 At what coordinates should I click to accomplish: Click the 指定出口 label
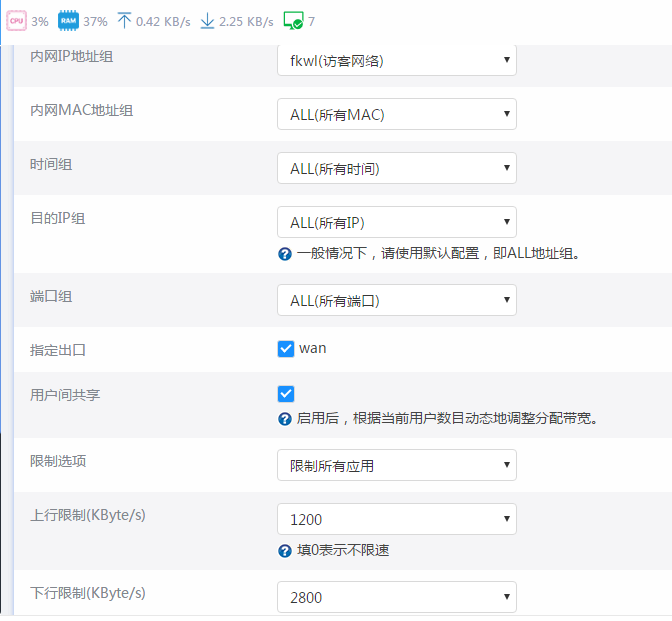point(58,350)
